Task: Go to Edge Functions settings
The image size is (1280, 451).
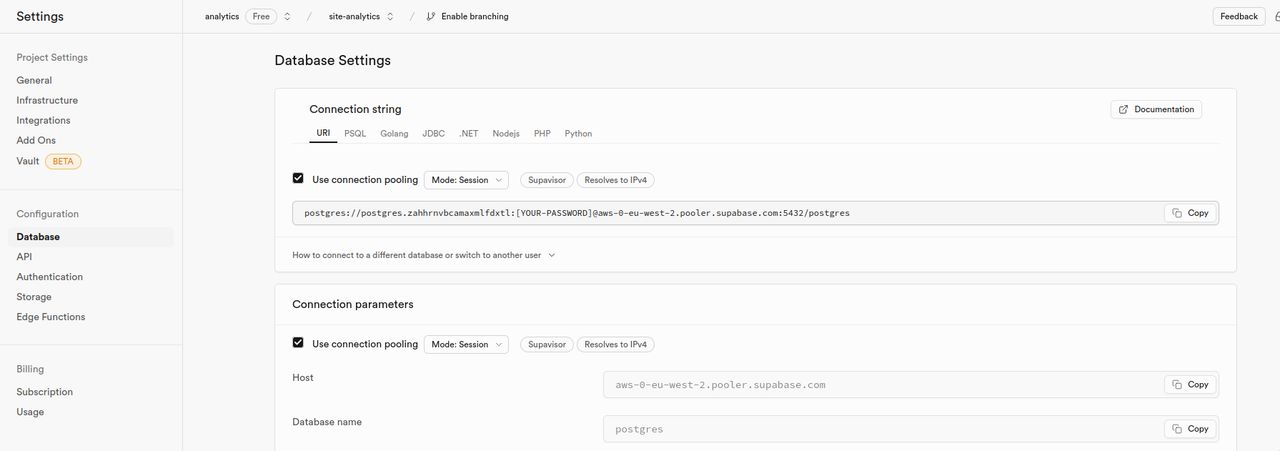Action: coord(51,317)
